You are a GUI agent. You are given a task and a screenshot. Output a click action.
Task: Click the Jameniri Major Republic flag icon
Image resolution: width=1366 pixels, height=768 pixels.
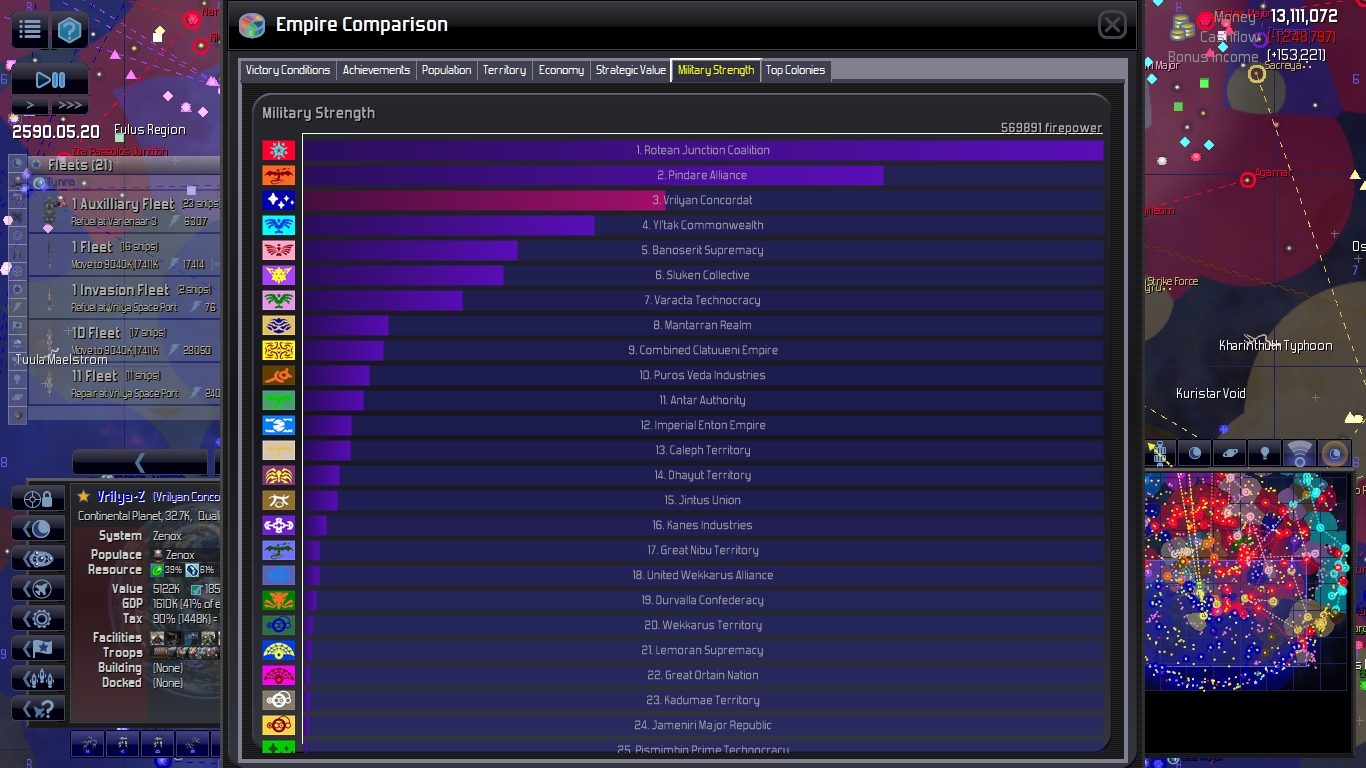point(278,725)
